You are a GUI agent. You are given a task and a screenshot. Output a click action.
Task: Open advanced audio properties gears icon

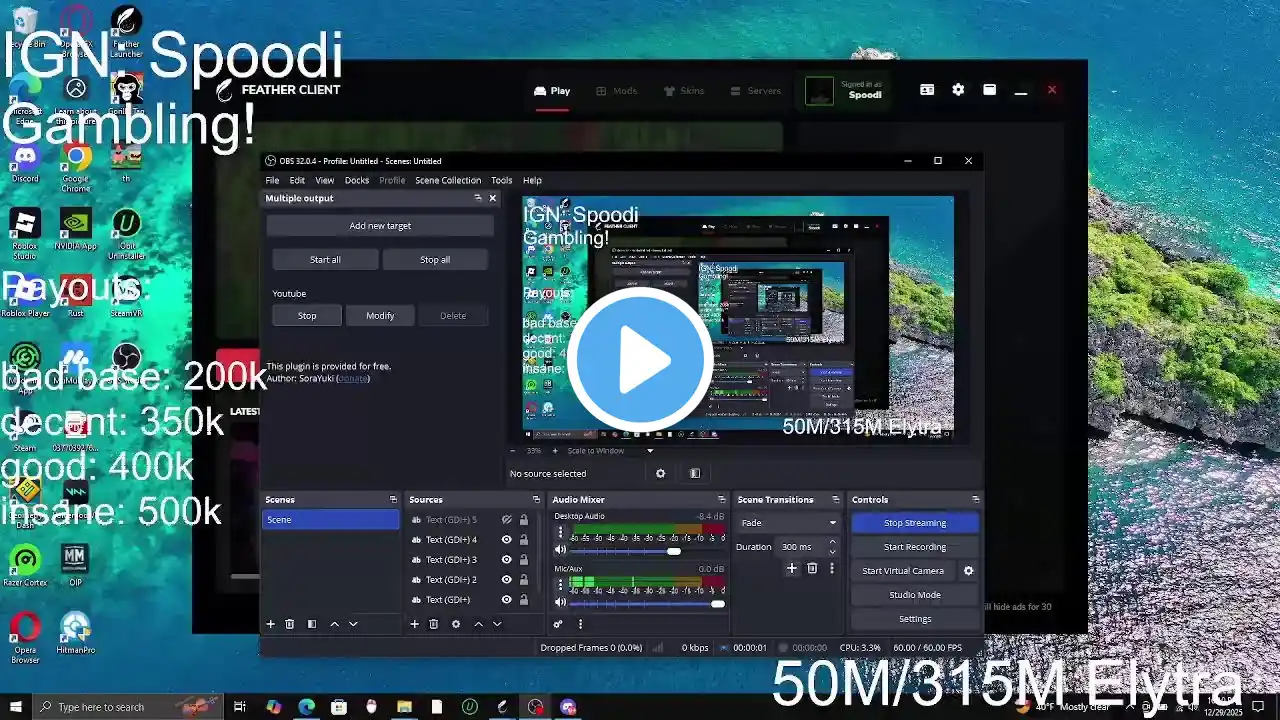(x=558, y=624)
